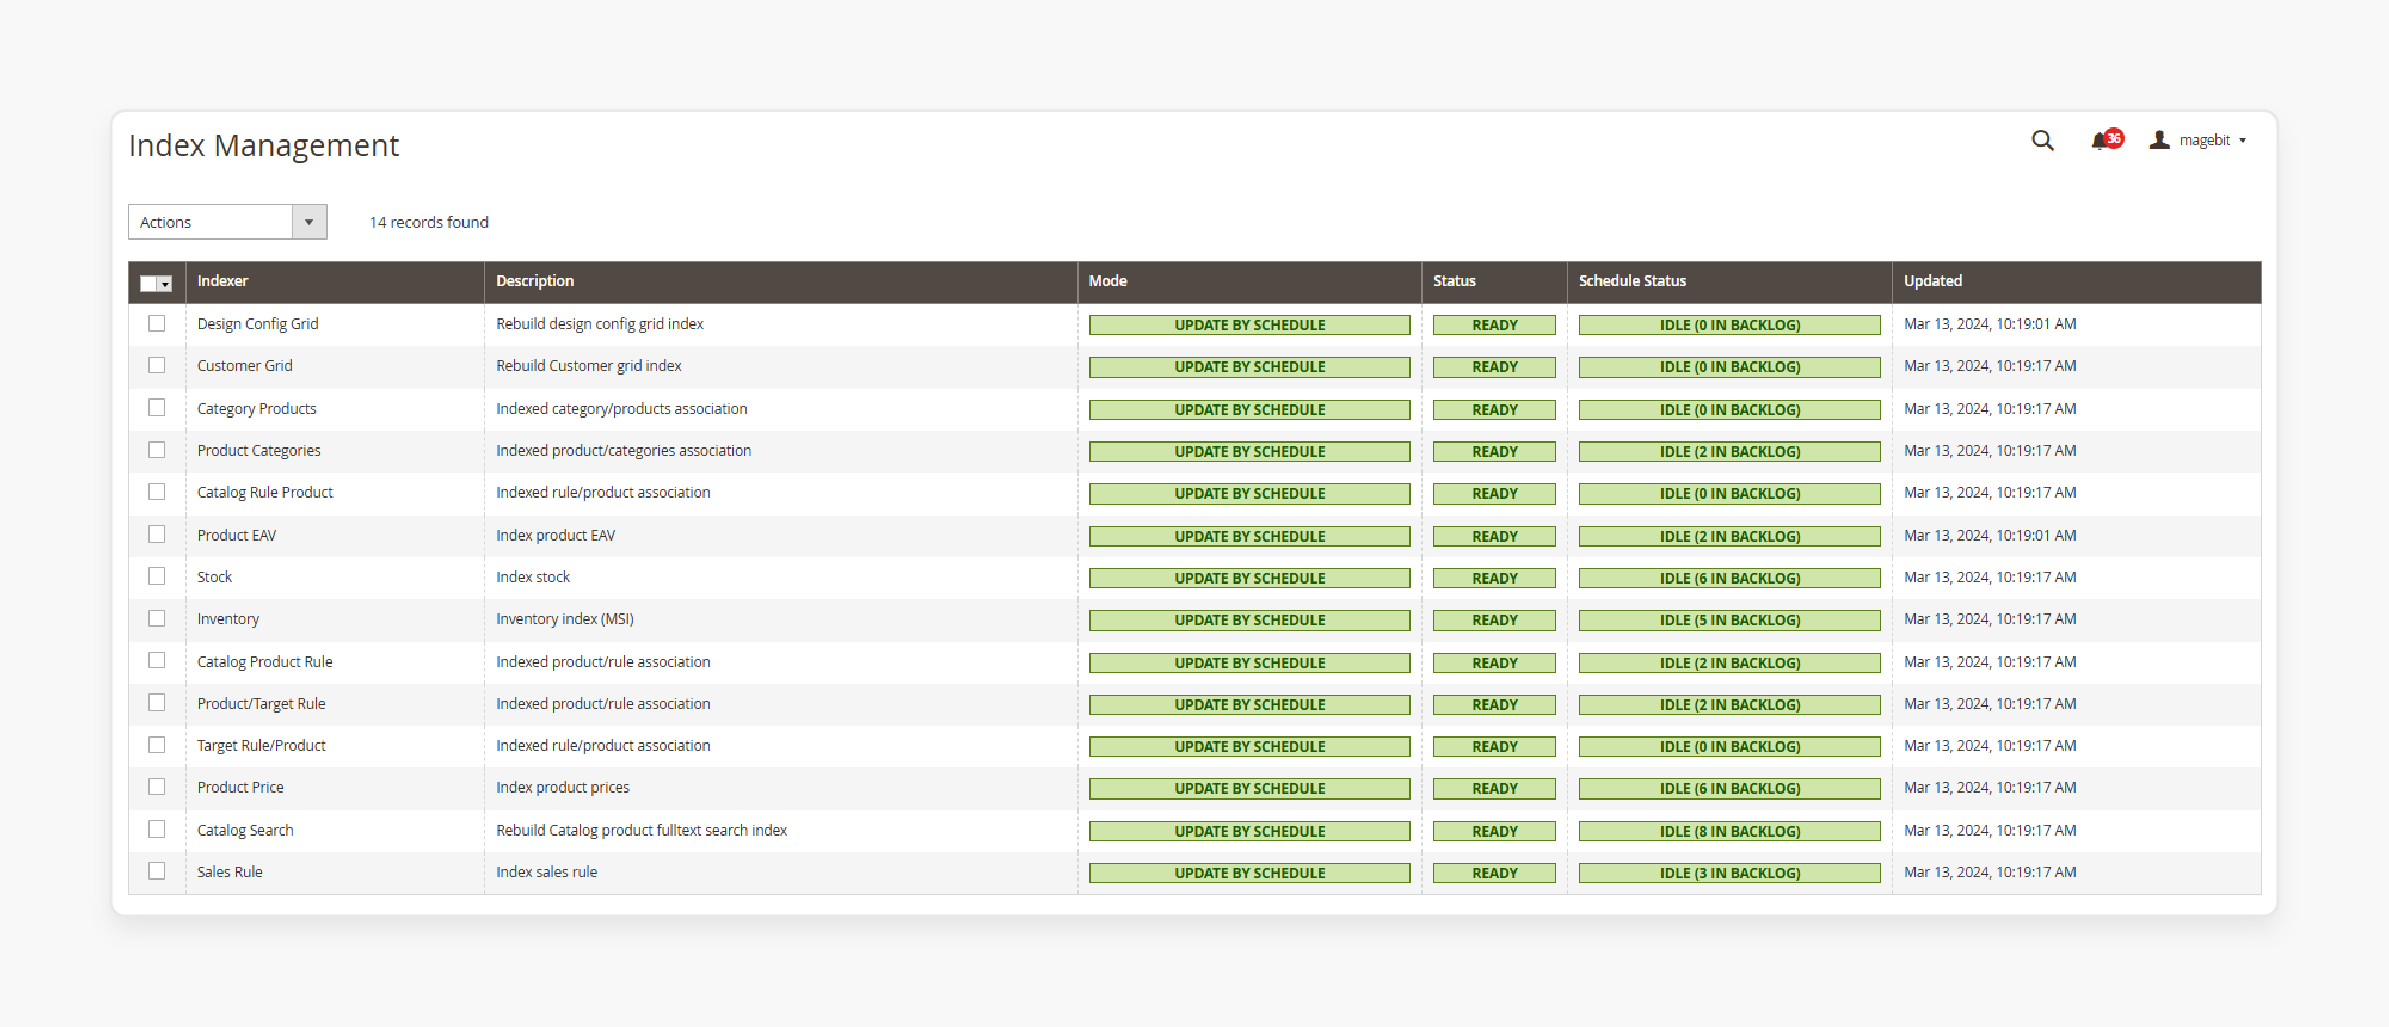Click the Ready status of Customer Grid
The height and width of the screenshot is (1027, 2389).
coord(1494,367)
